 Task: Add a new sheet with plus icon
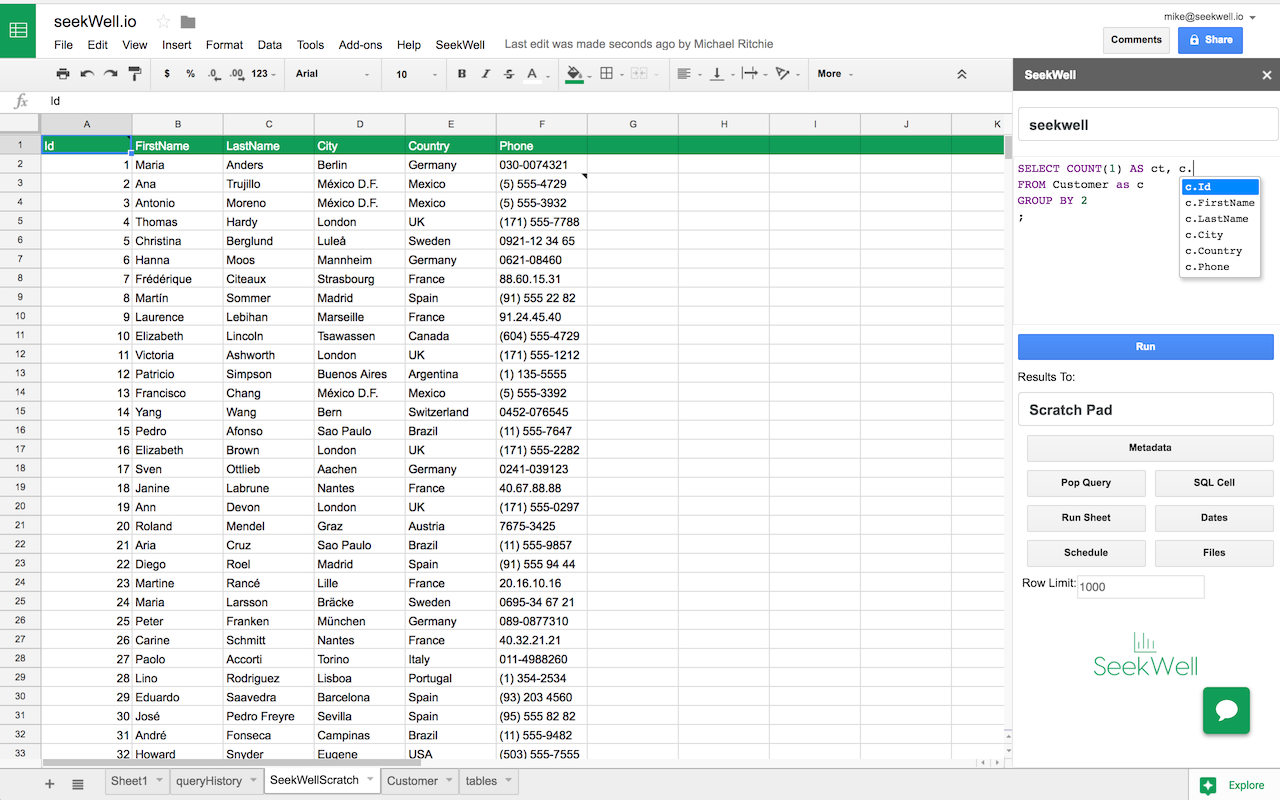tap(50, 784)
